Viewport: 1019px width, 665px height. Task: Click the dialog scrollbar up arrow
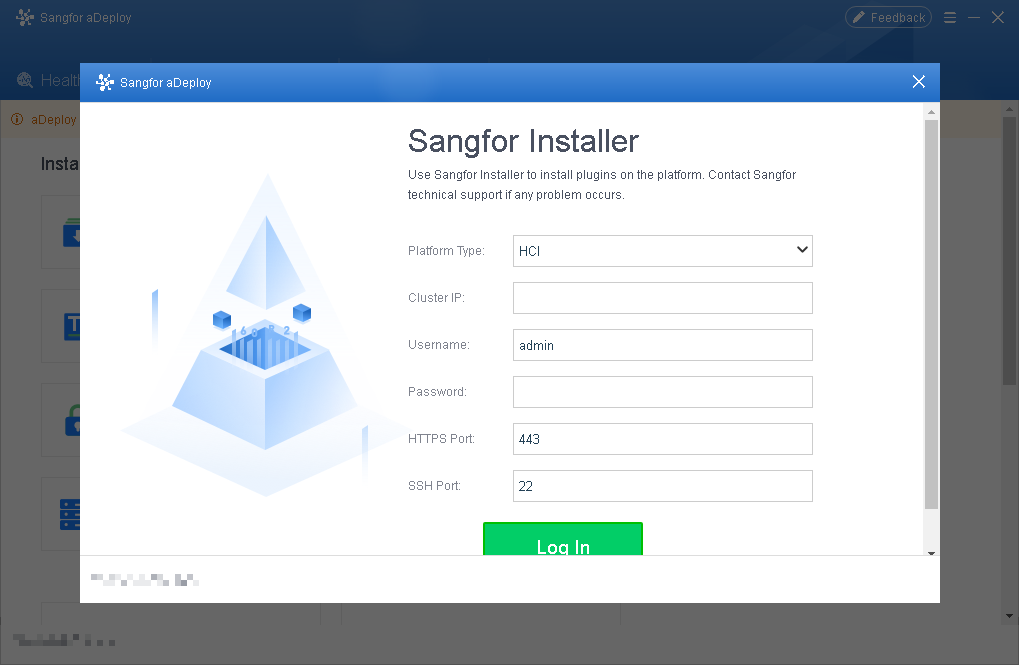click(x=931, y=112)
